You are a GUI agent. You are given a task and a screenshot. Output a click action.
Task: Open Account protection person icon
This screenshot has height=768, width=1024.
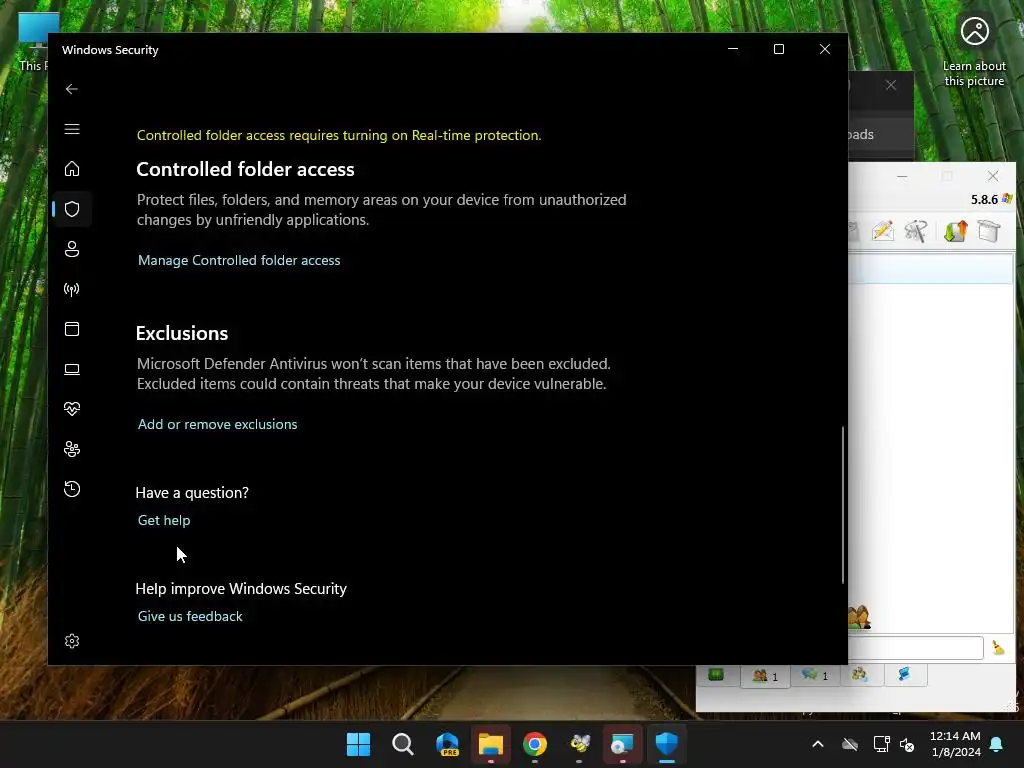click(72, 249)
